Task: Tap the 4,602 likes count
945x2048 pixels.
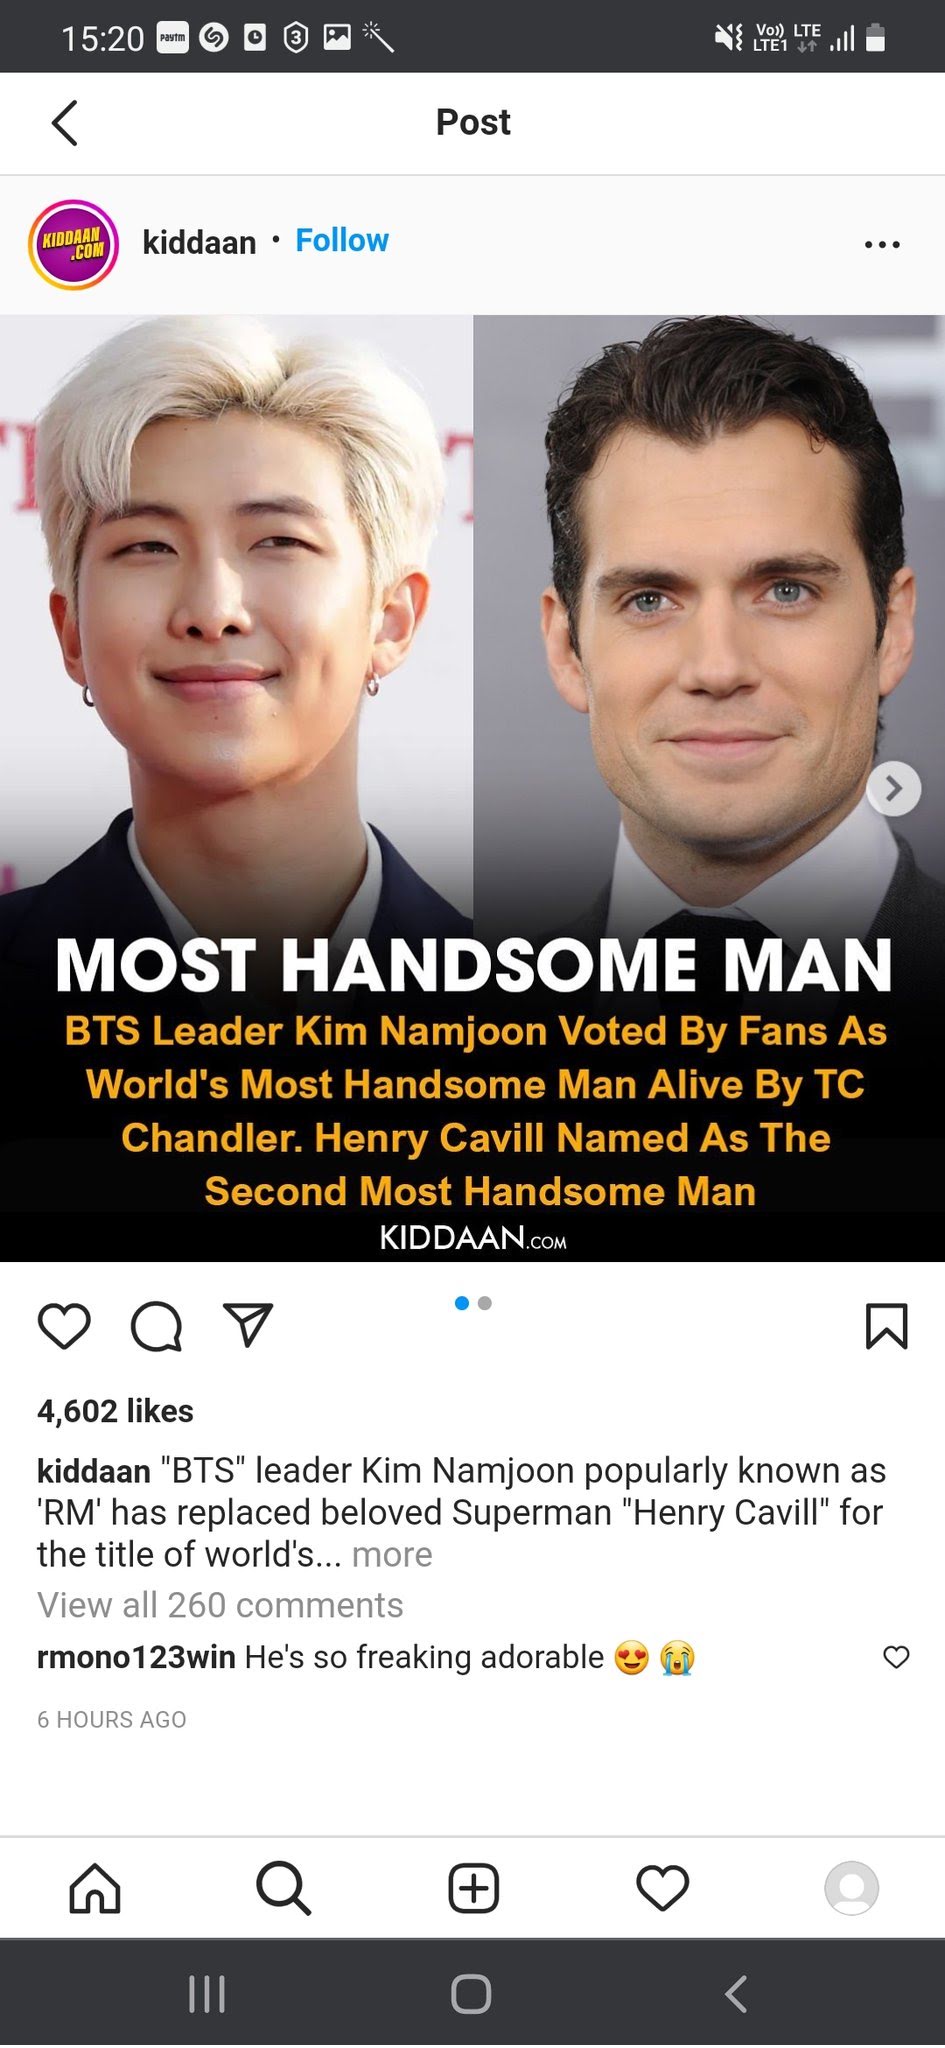Action: pos(115,1411)
